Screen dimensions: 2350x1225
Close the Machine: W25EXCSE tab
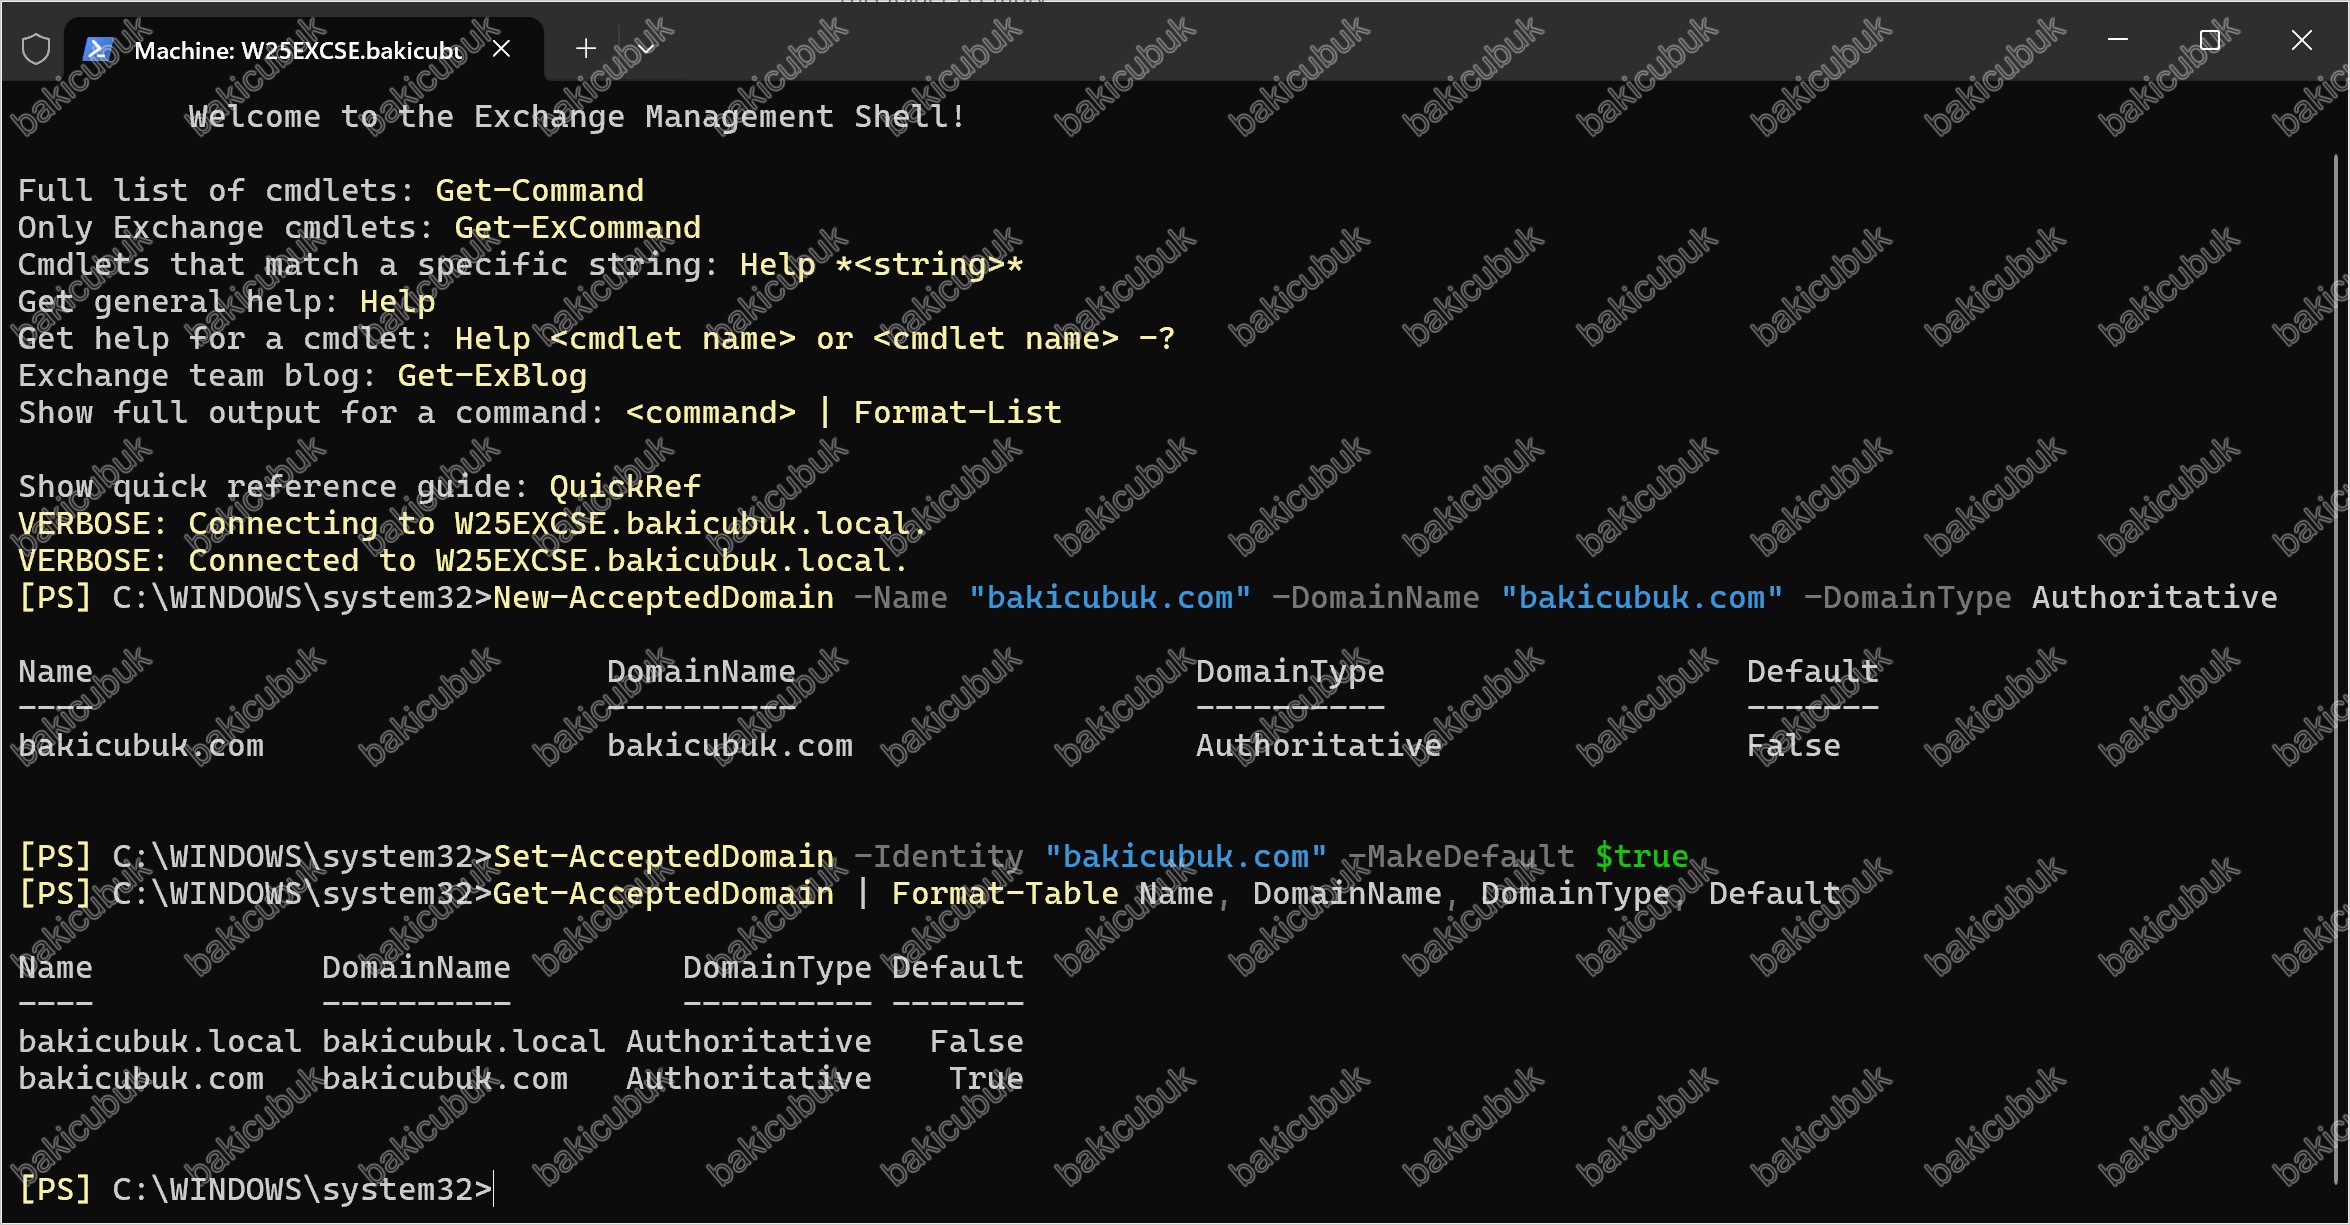tap(502, 49)
